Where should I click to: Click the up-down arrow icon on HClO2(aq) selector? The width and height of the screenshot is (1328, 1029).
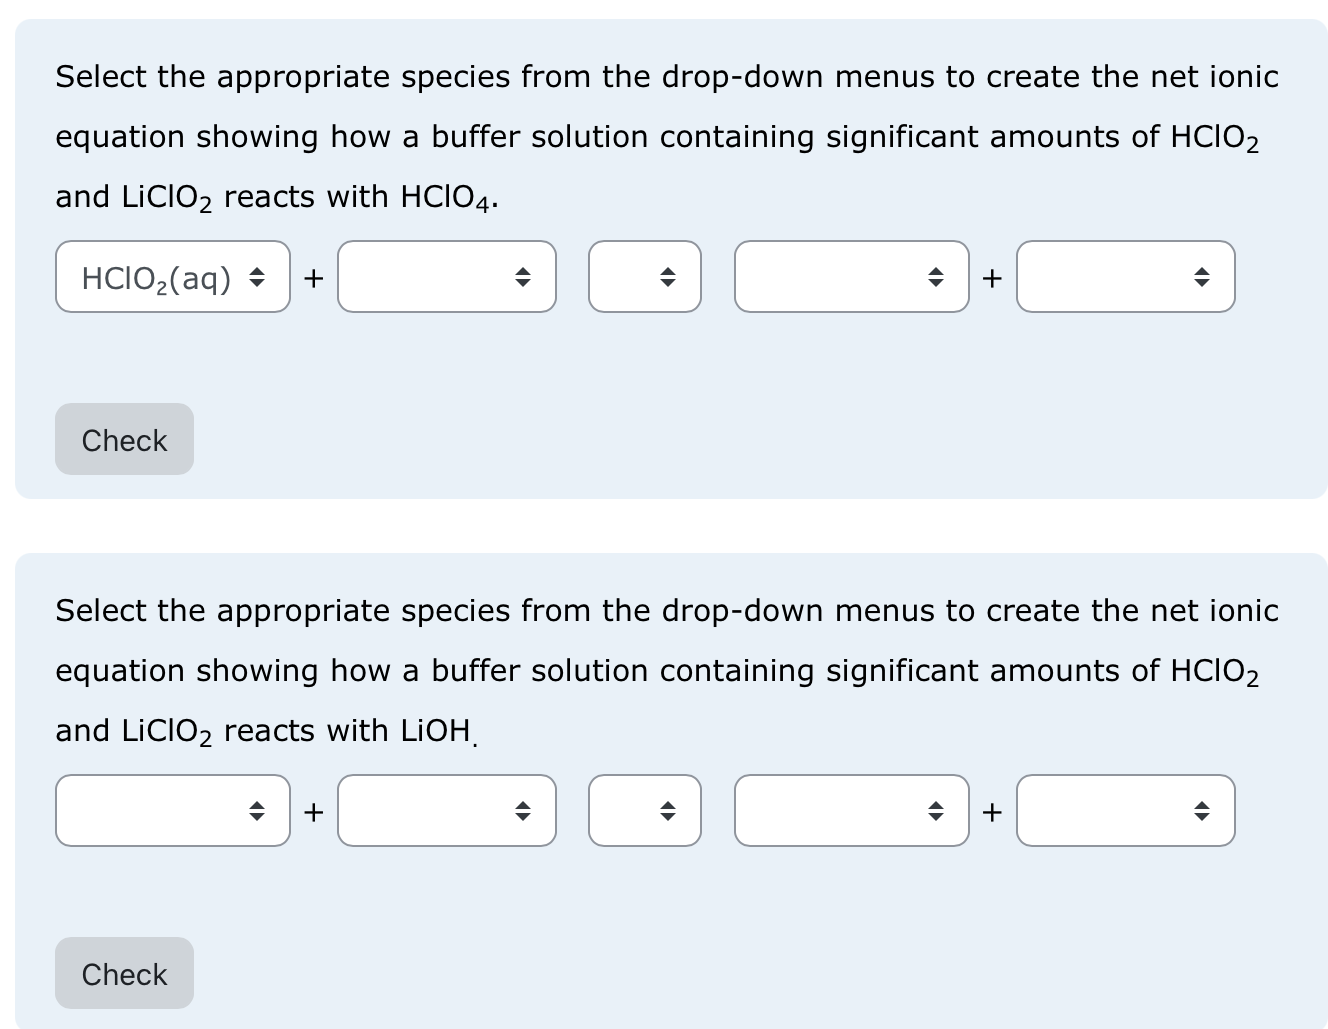[259, 277]
